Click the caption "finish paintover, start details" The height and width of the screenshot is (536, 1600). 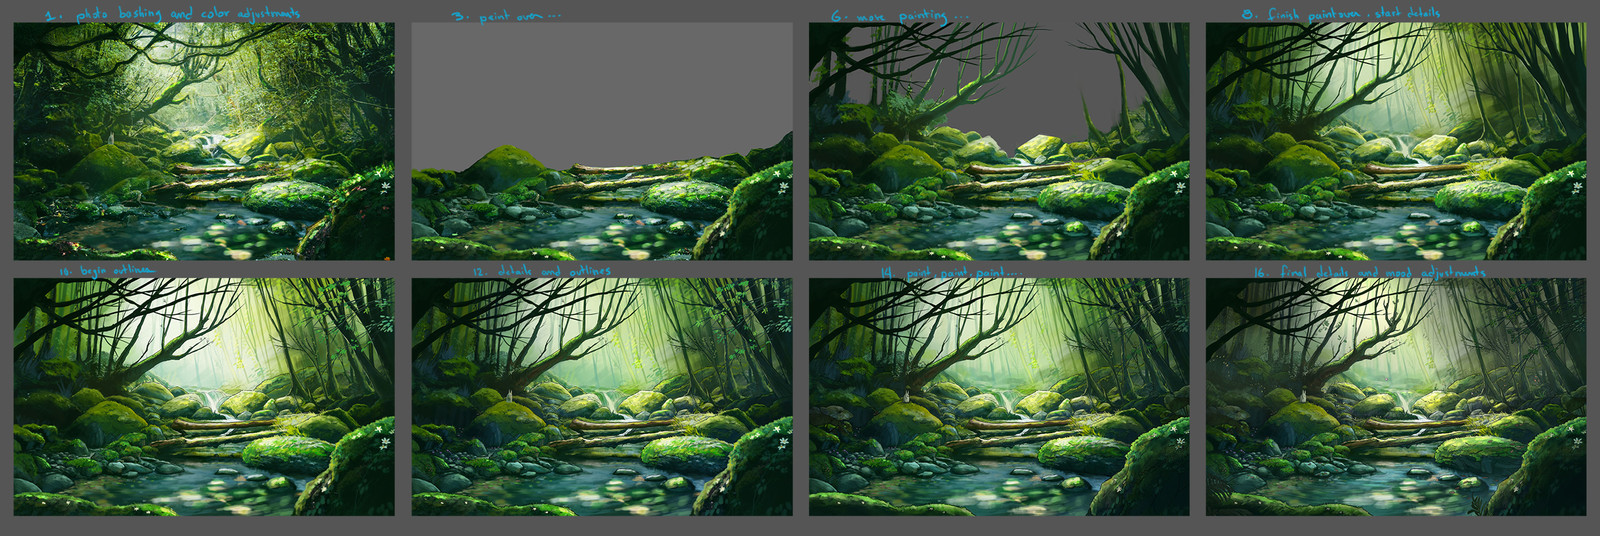(1354, 14)
